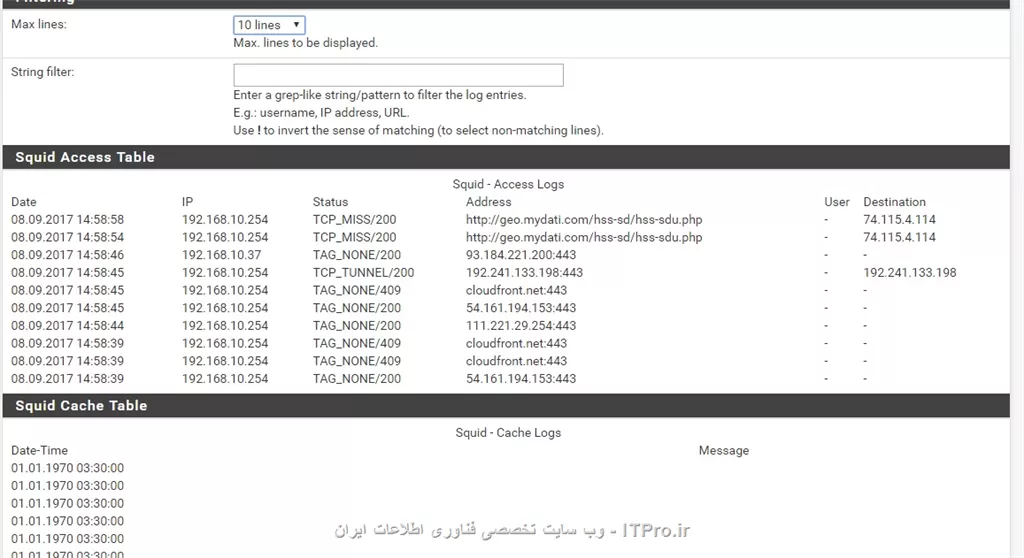Screen dimensions: 1024x558
Task: Click destination 192.241.133.198
Action: point(910,272)
